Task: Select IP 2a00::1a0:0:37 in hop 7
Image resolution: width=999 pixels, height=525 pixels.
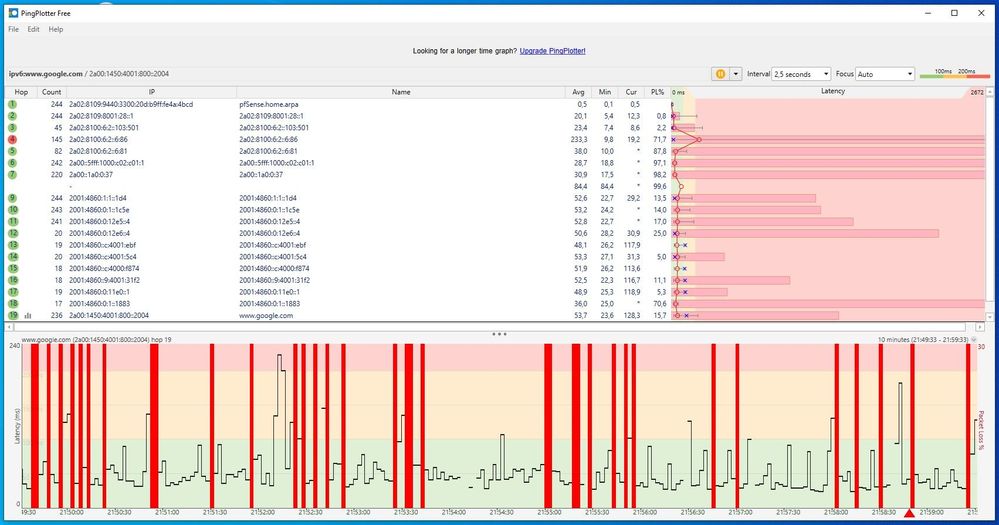Action: (x=91, y=175)
